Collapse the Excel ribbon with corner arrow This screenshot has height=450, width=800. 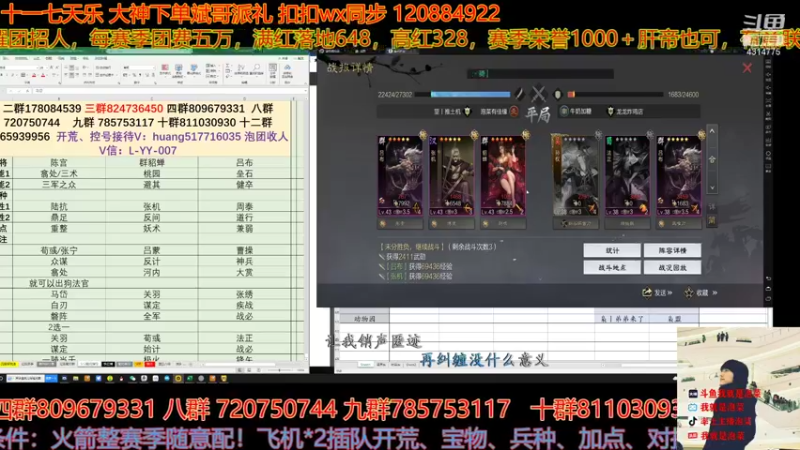tap(306, 83)
